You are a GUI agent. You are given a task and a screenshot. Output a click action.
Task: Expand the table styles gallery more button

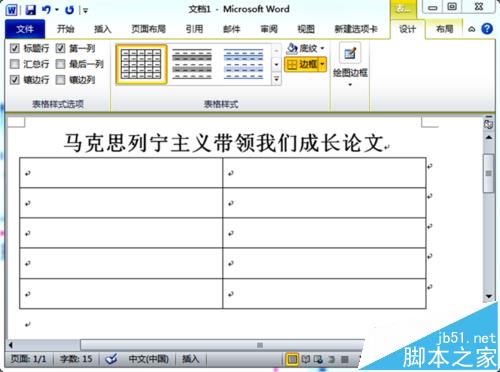276,79
